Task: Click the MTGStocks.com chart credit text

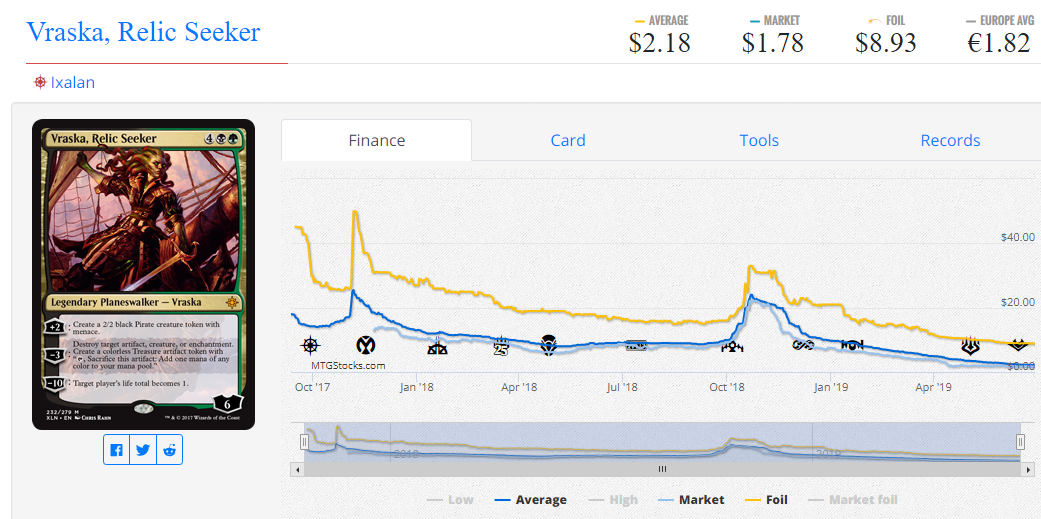Action: (x=348, y=365)
